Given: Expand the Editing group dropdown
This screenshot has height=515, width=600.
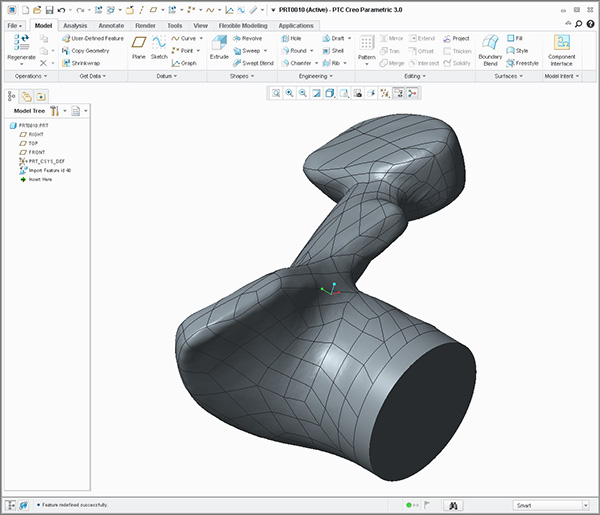Looking at the screenshot, I should coord(415,76).
